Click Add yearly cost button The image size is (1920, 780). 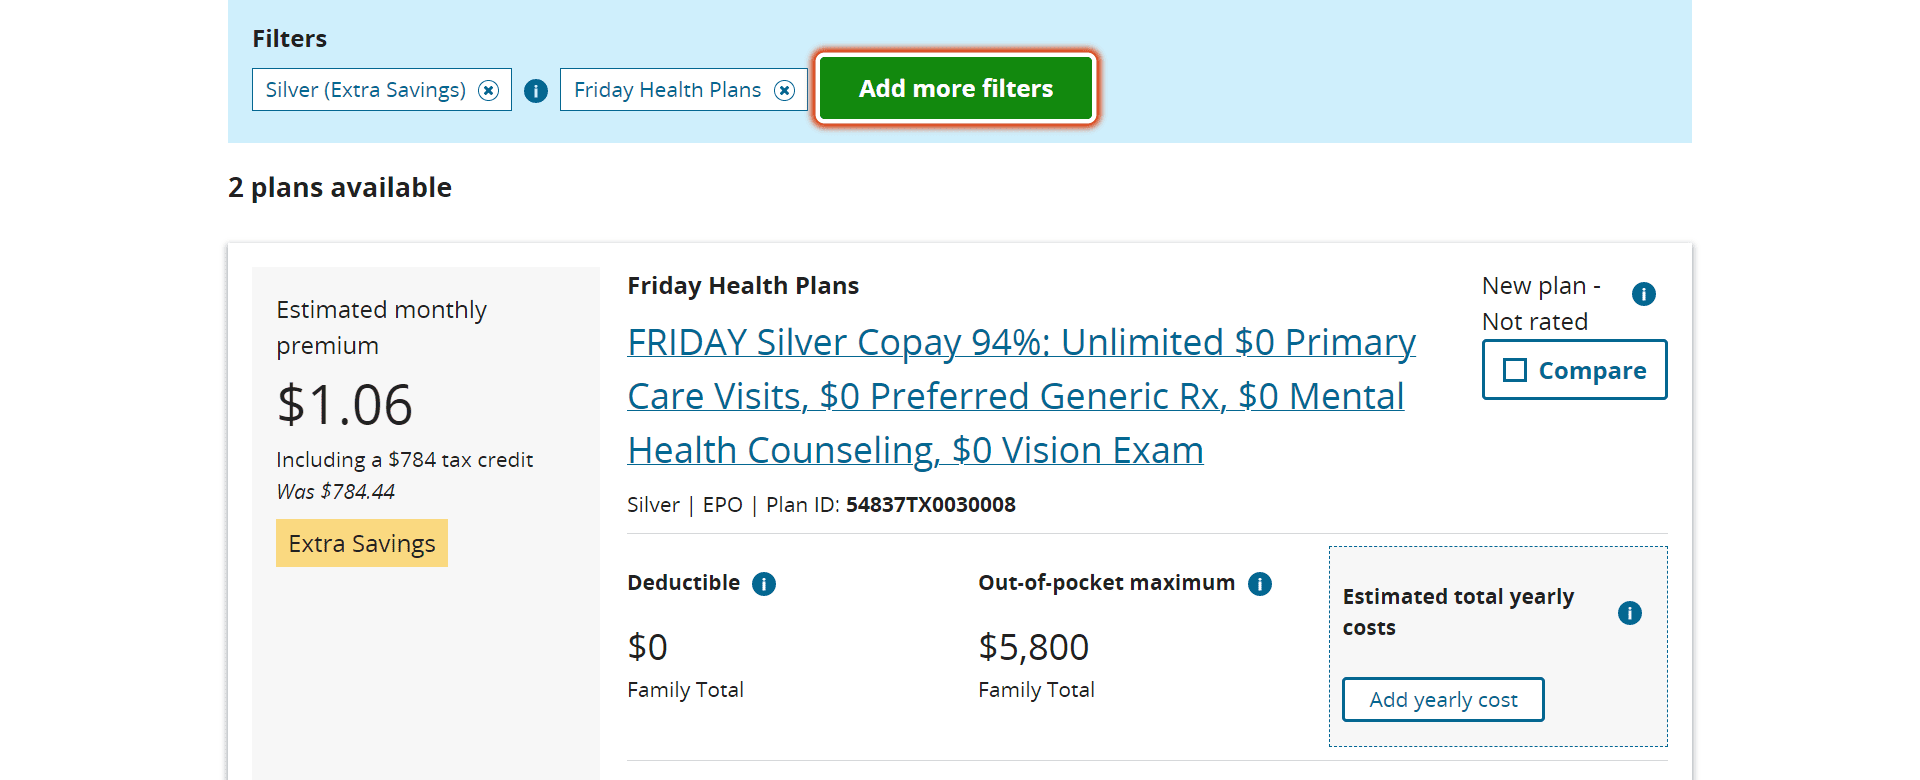[1443, 700]
